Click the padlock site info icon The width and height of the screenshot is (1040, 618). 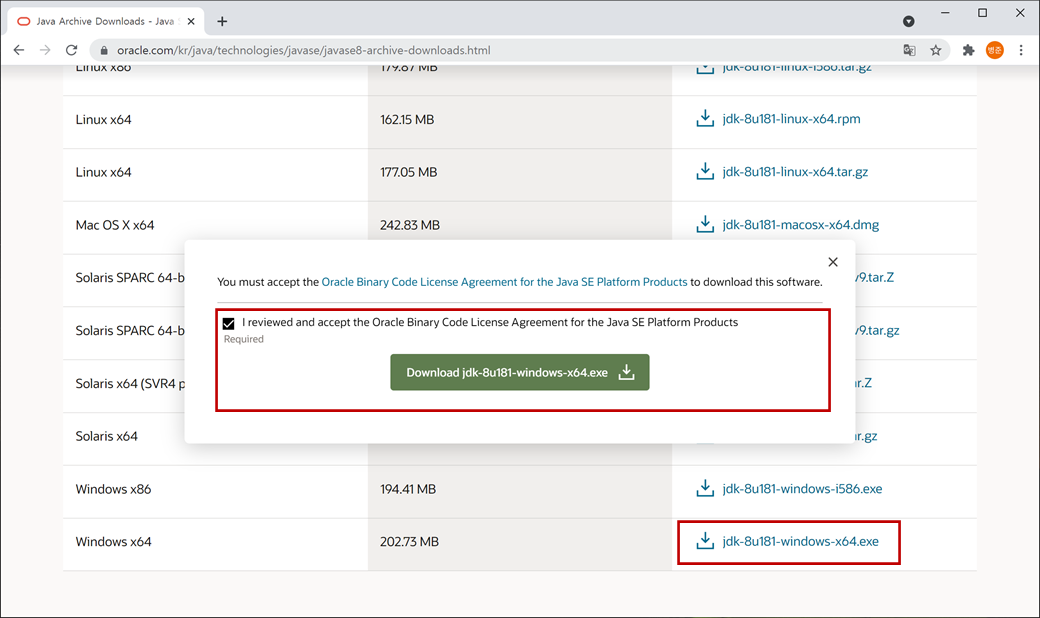point(103,50)
